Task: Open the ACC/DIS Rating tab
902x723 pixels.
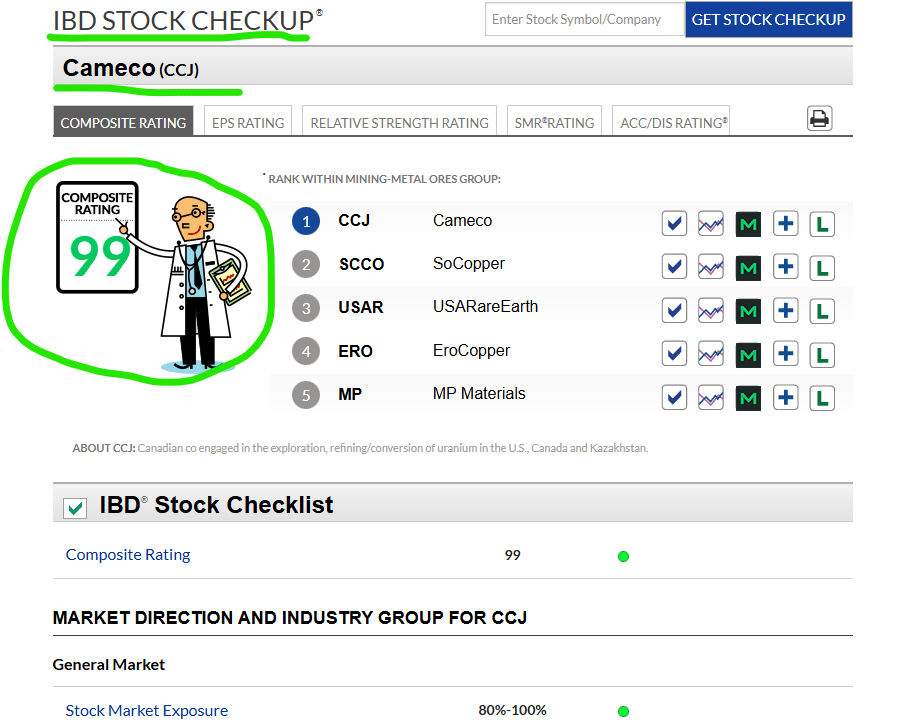Action: click(x=671, y=121)
